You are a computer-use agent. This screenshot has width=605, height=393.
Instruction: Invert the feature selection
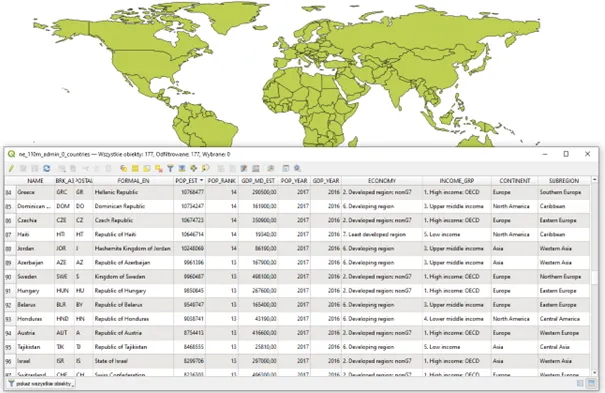point(147,169)
